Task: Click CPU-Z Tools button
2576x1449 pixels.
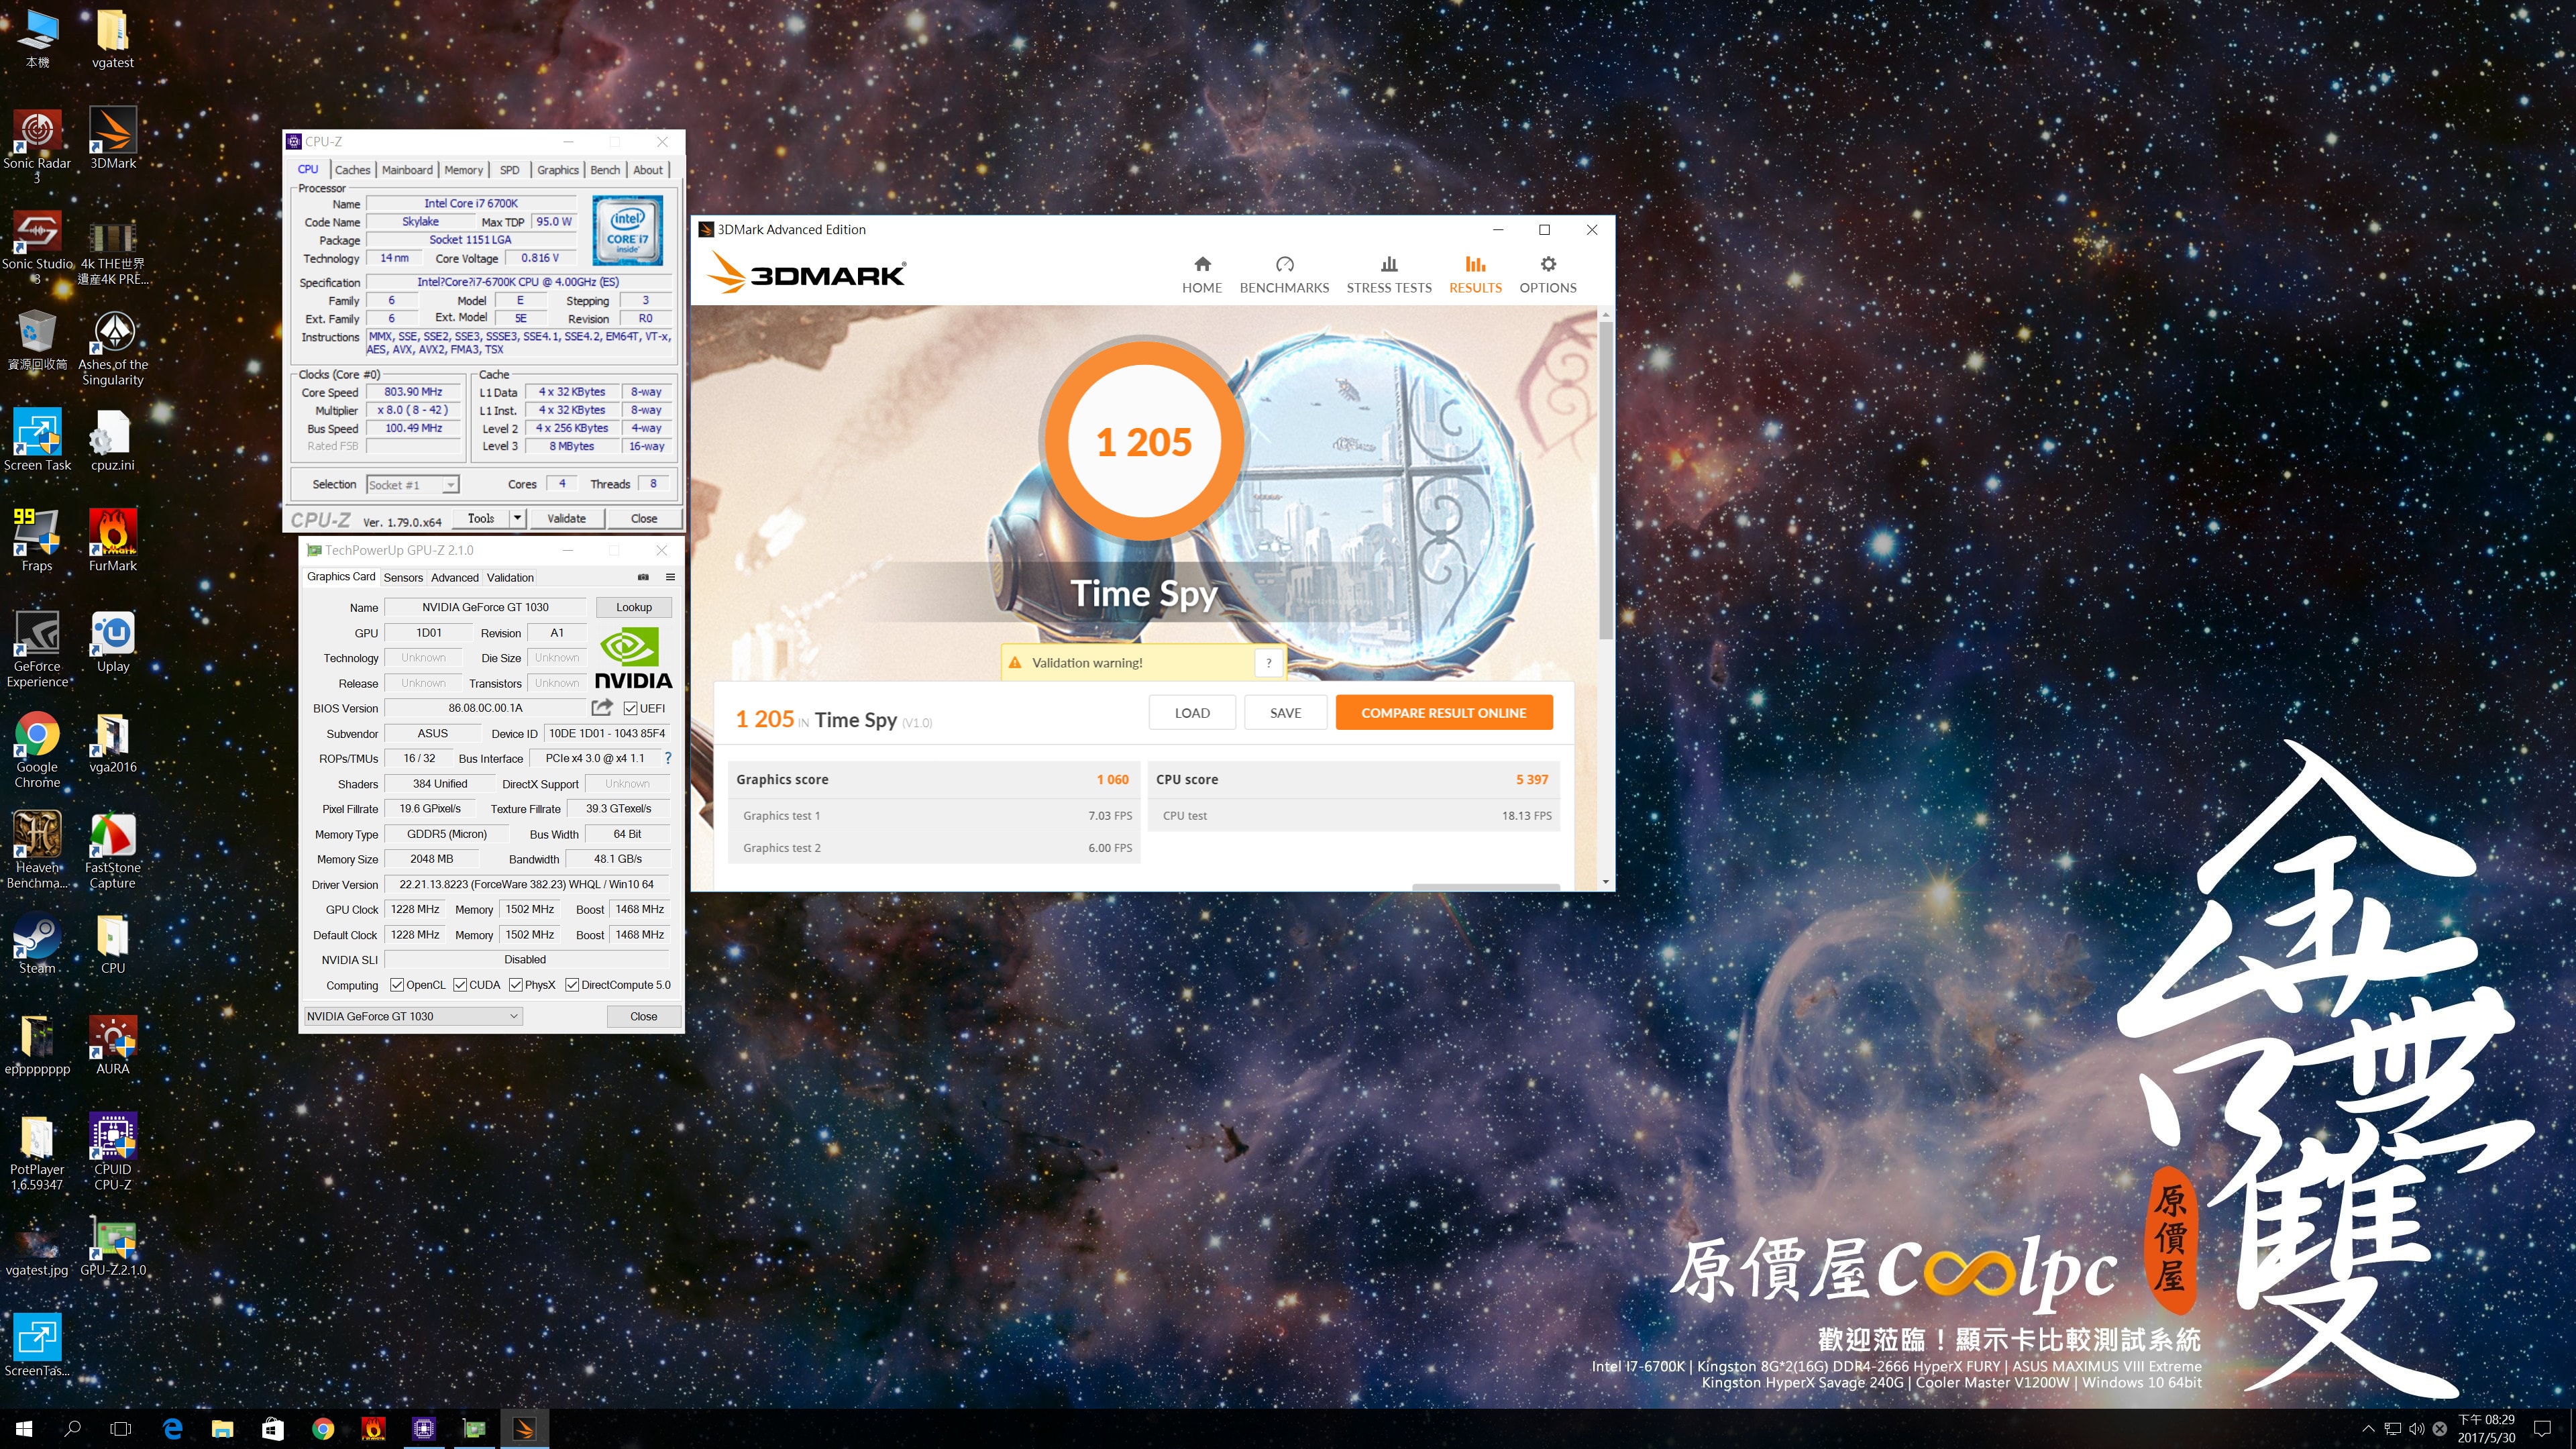Action: coord(481,518)
